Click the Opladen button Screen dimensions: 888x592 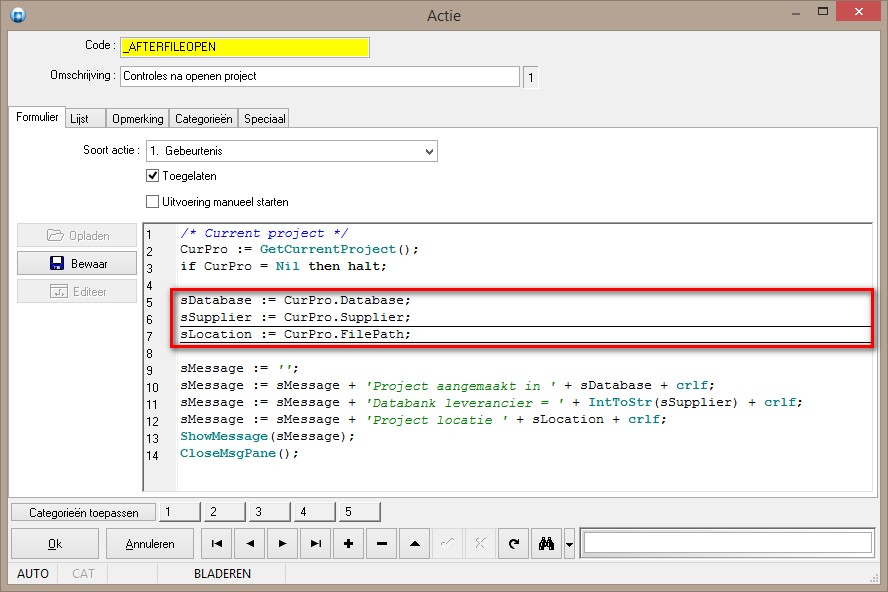[x=77, y=235]
